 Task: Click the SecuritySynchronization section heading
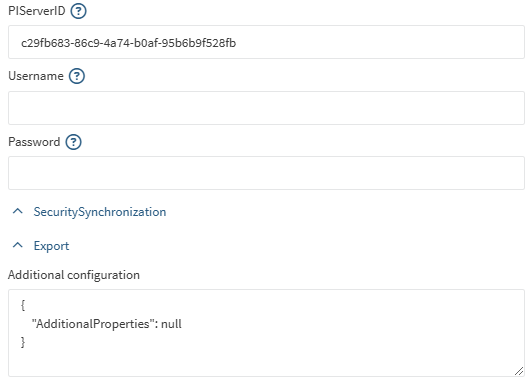[100, 212]
